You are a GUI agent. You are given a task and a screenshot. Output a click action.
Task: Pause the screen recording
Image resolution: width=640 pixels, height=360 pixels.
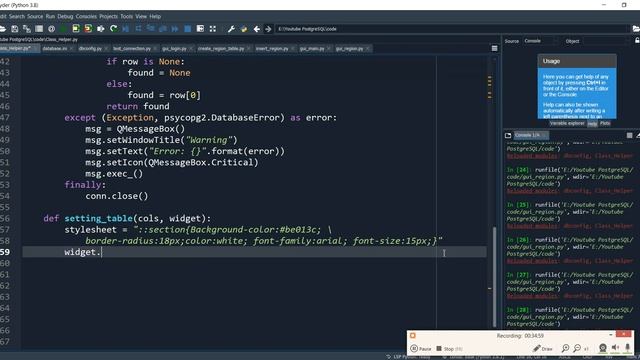point(421,349)
